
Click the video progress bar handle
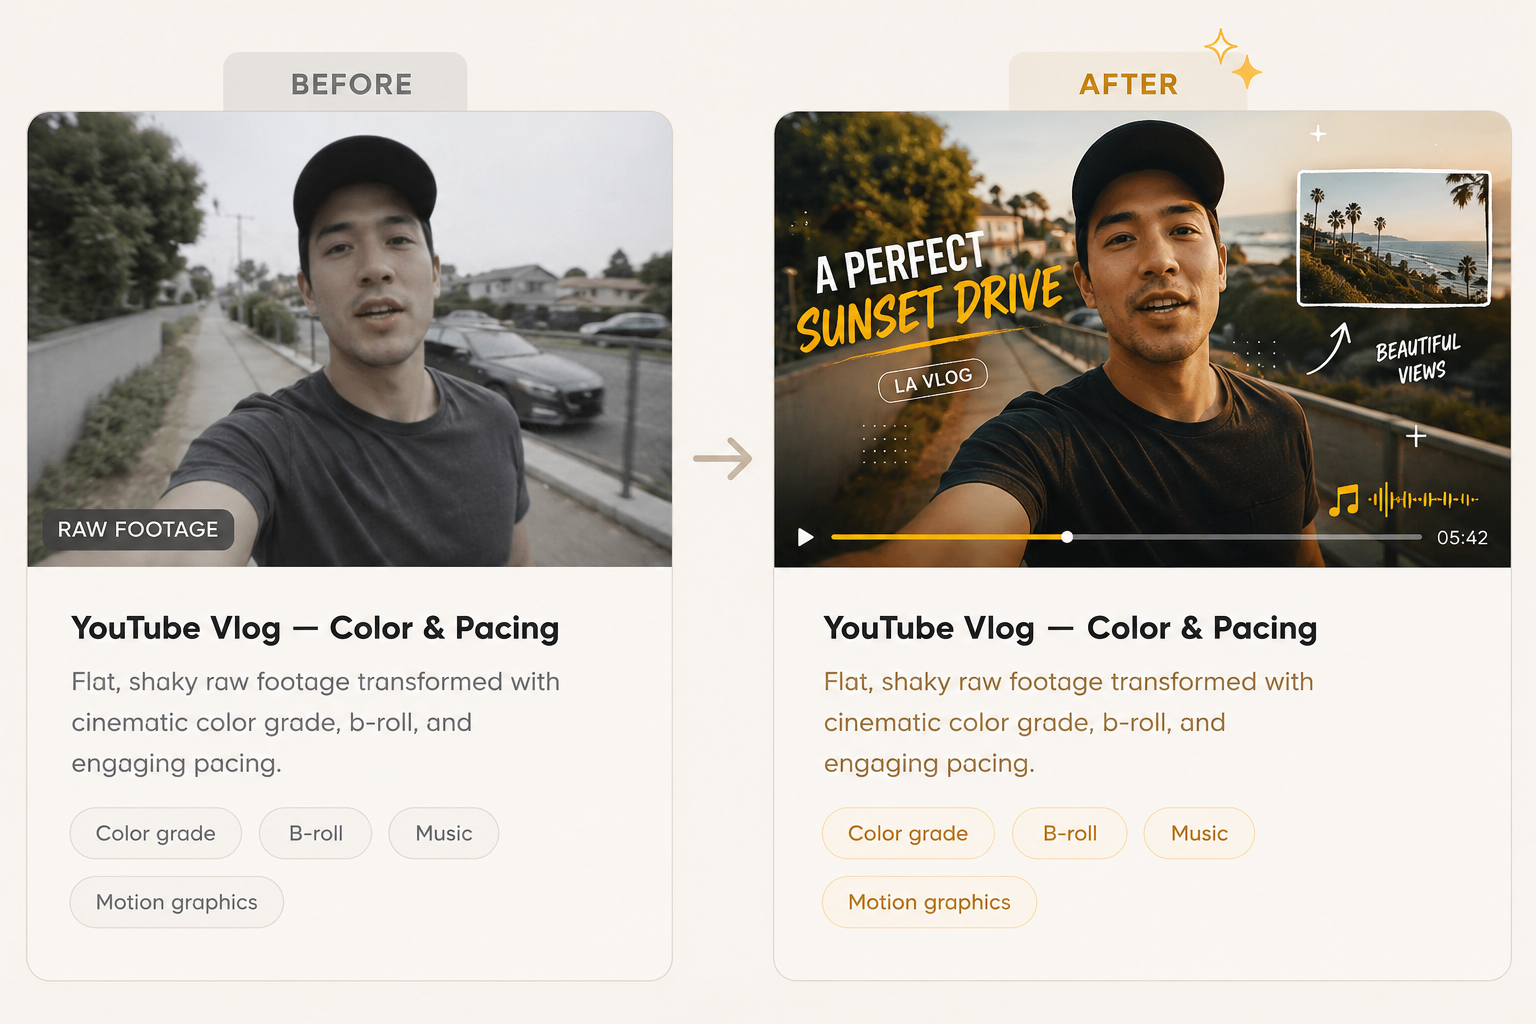(1067, 537)
